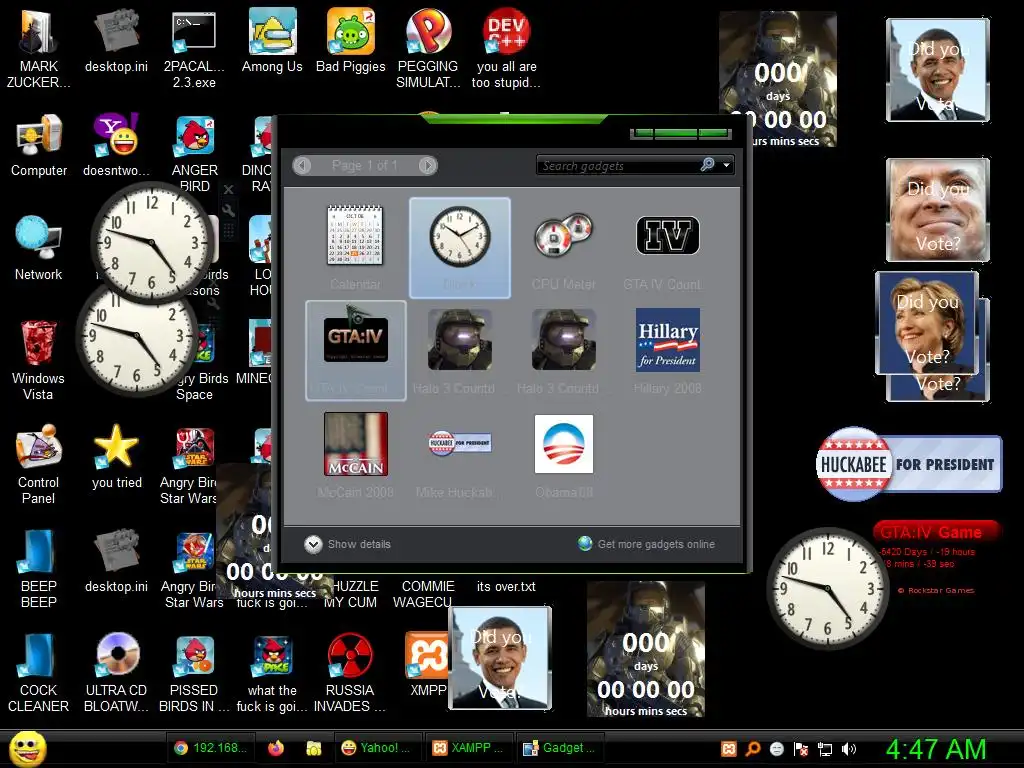Open the search options dropdown arrow
This screenshot has height=768, width=1024.
click(726, 166)
